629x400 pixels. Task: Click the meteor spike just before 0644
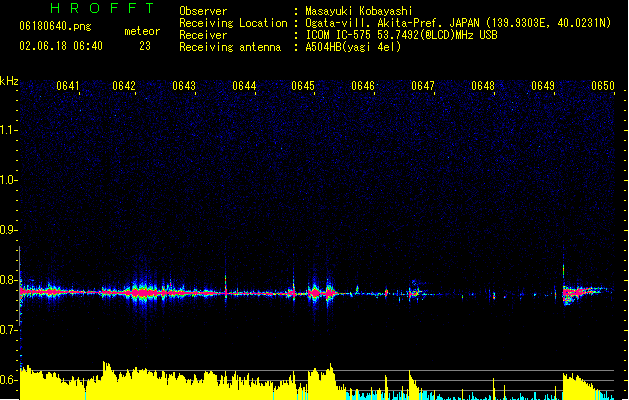(225, 287)
